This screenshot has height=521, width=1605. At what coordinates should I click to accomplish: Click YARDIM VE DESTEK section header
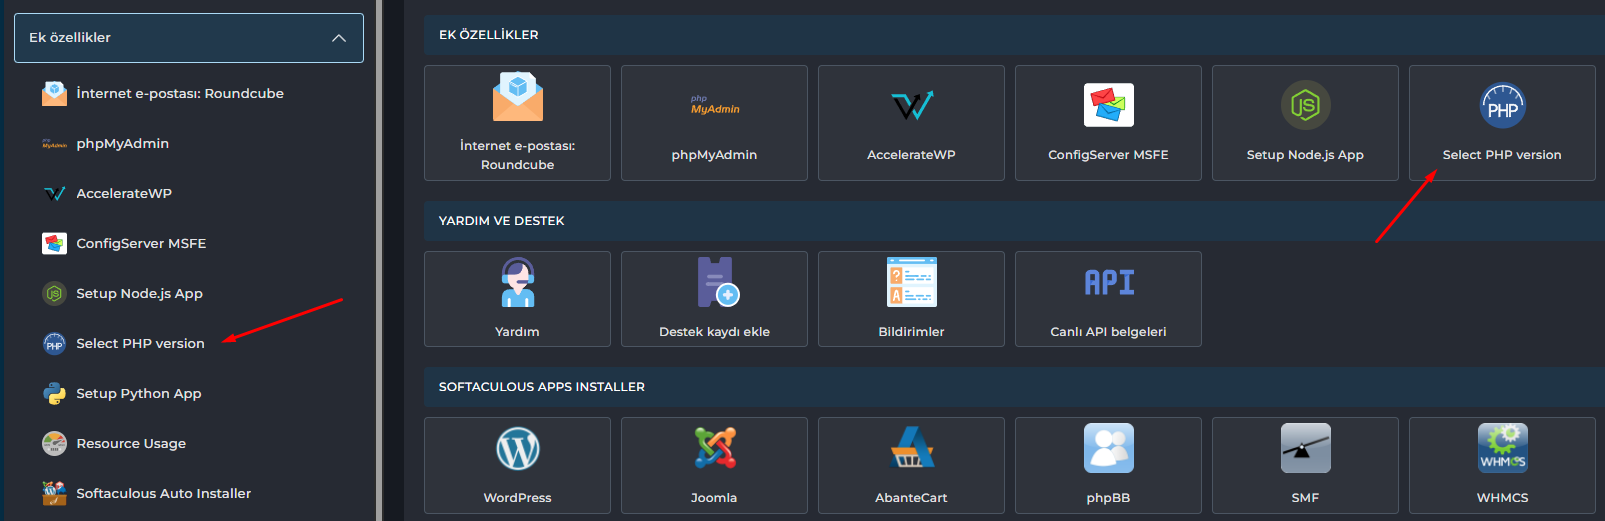click(1014, 221)
